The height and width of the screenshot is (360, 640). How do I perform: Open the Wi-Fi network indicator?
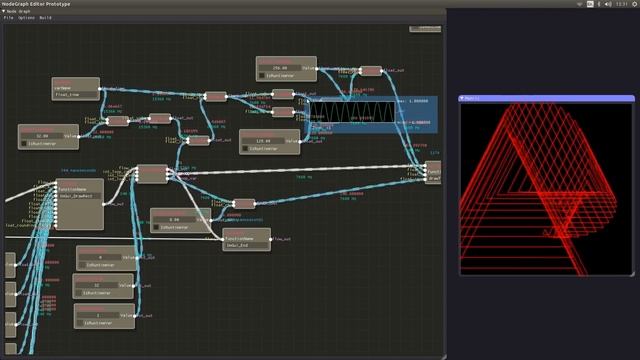(x=580, y=4)
